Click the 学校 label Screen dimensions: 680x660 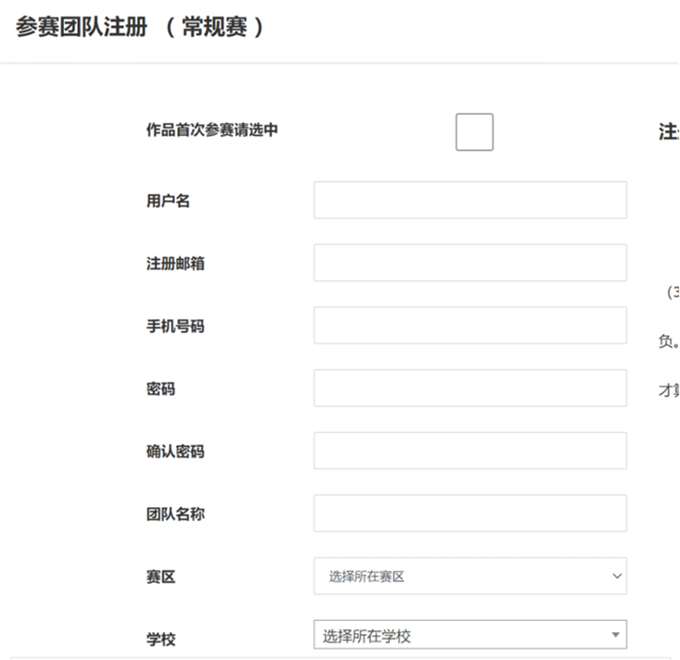(161, 639)
